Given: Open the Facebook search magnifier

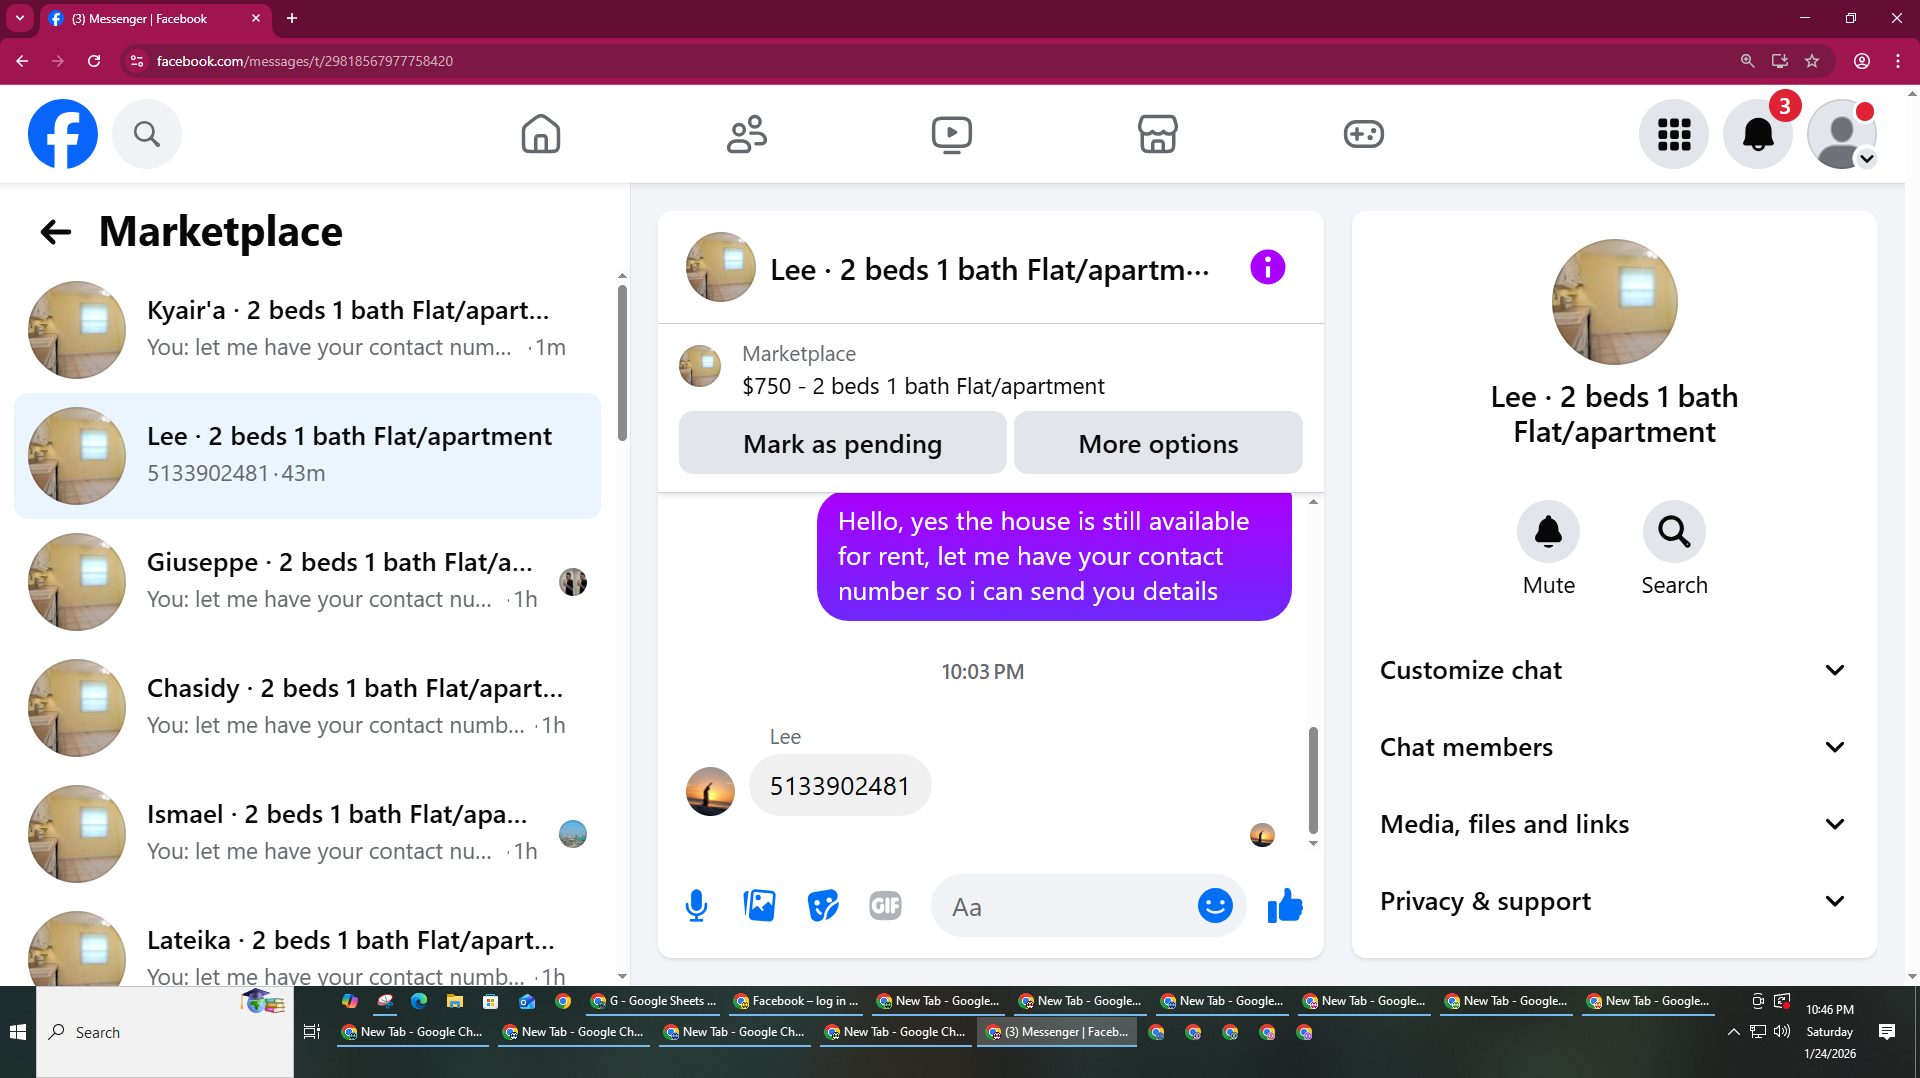Looking at the screenshot, I should (147, 134).
